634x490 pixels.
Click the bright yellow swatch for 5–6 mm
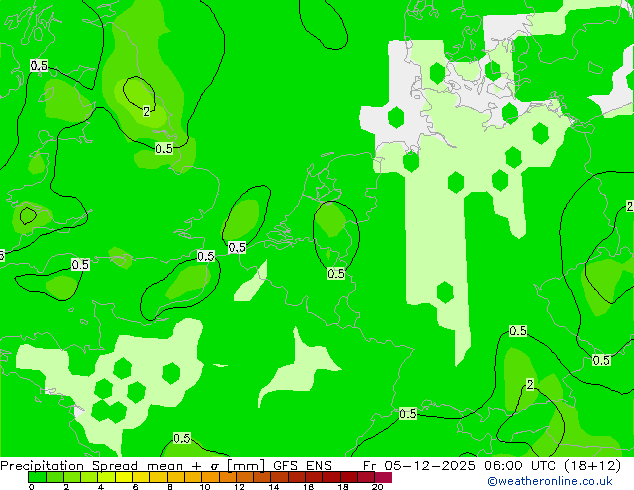124,477
